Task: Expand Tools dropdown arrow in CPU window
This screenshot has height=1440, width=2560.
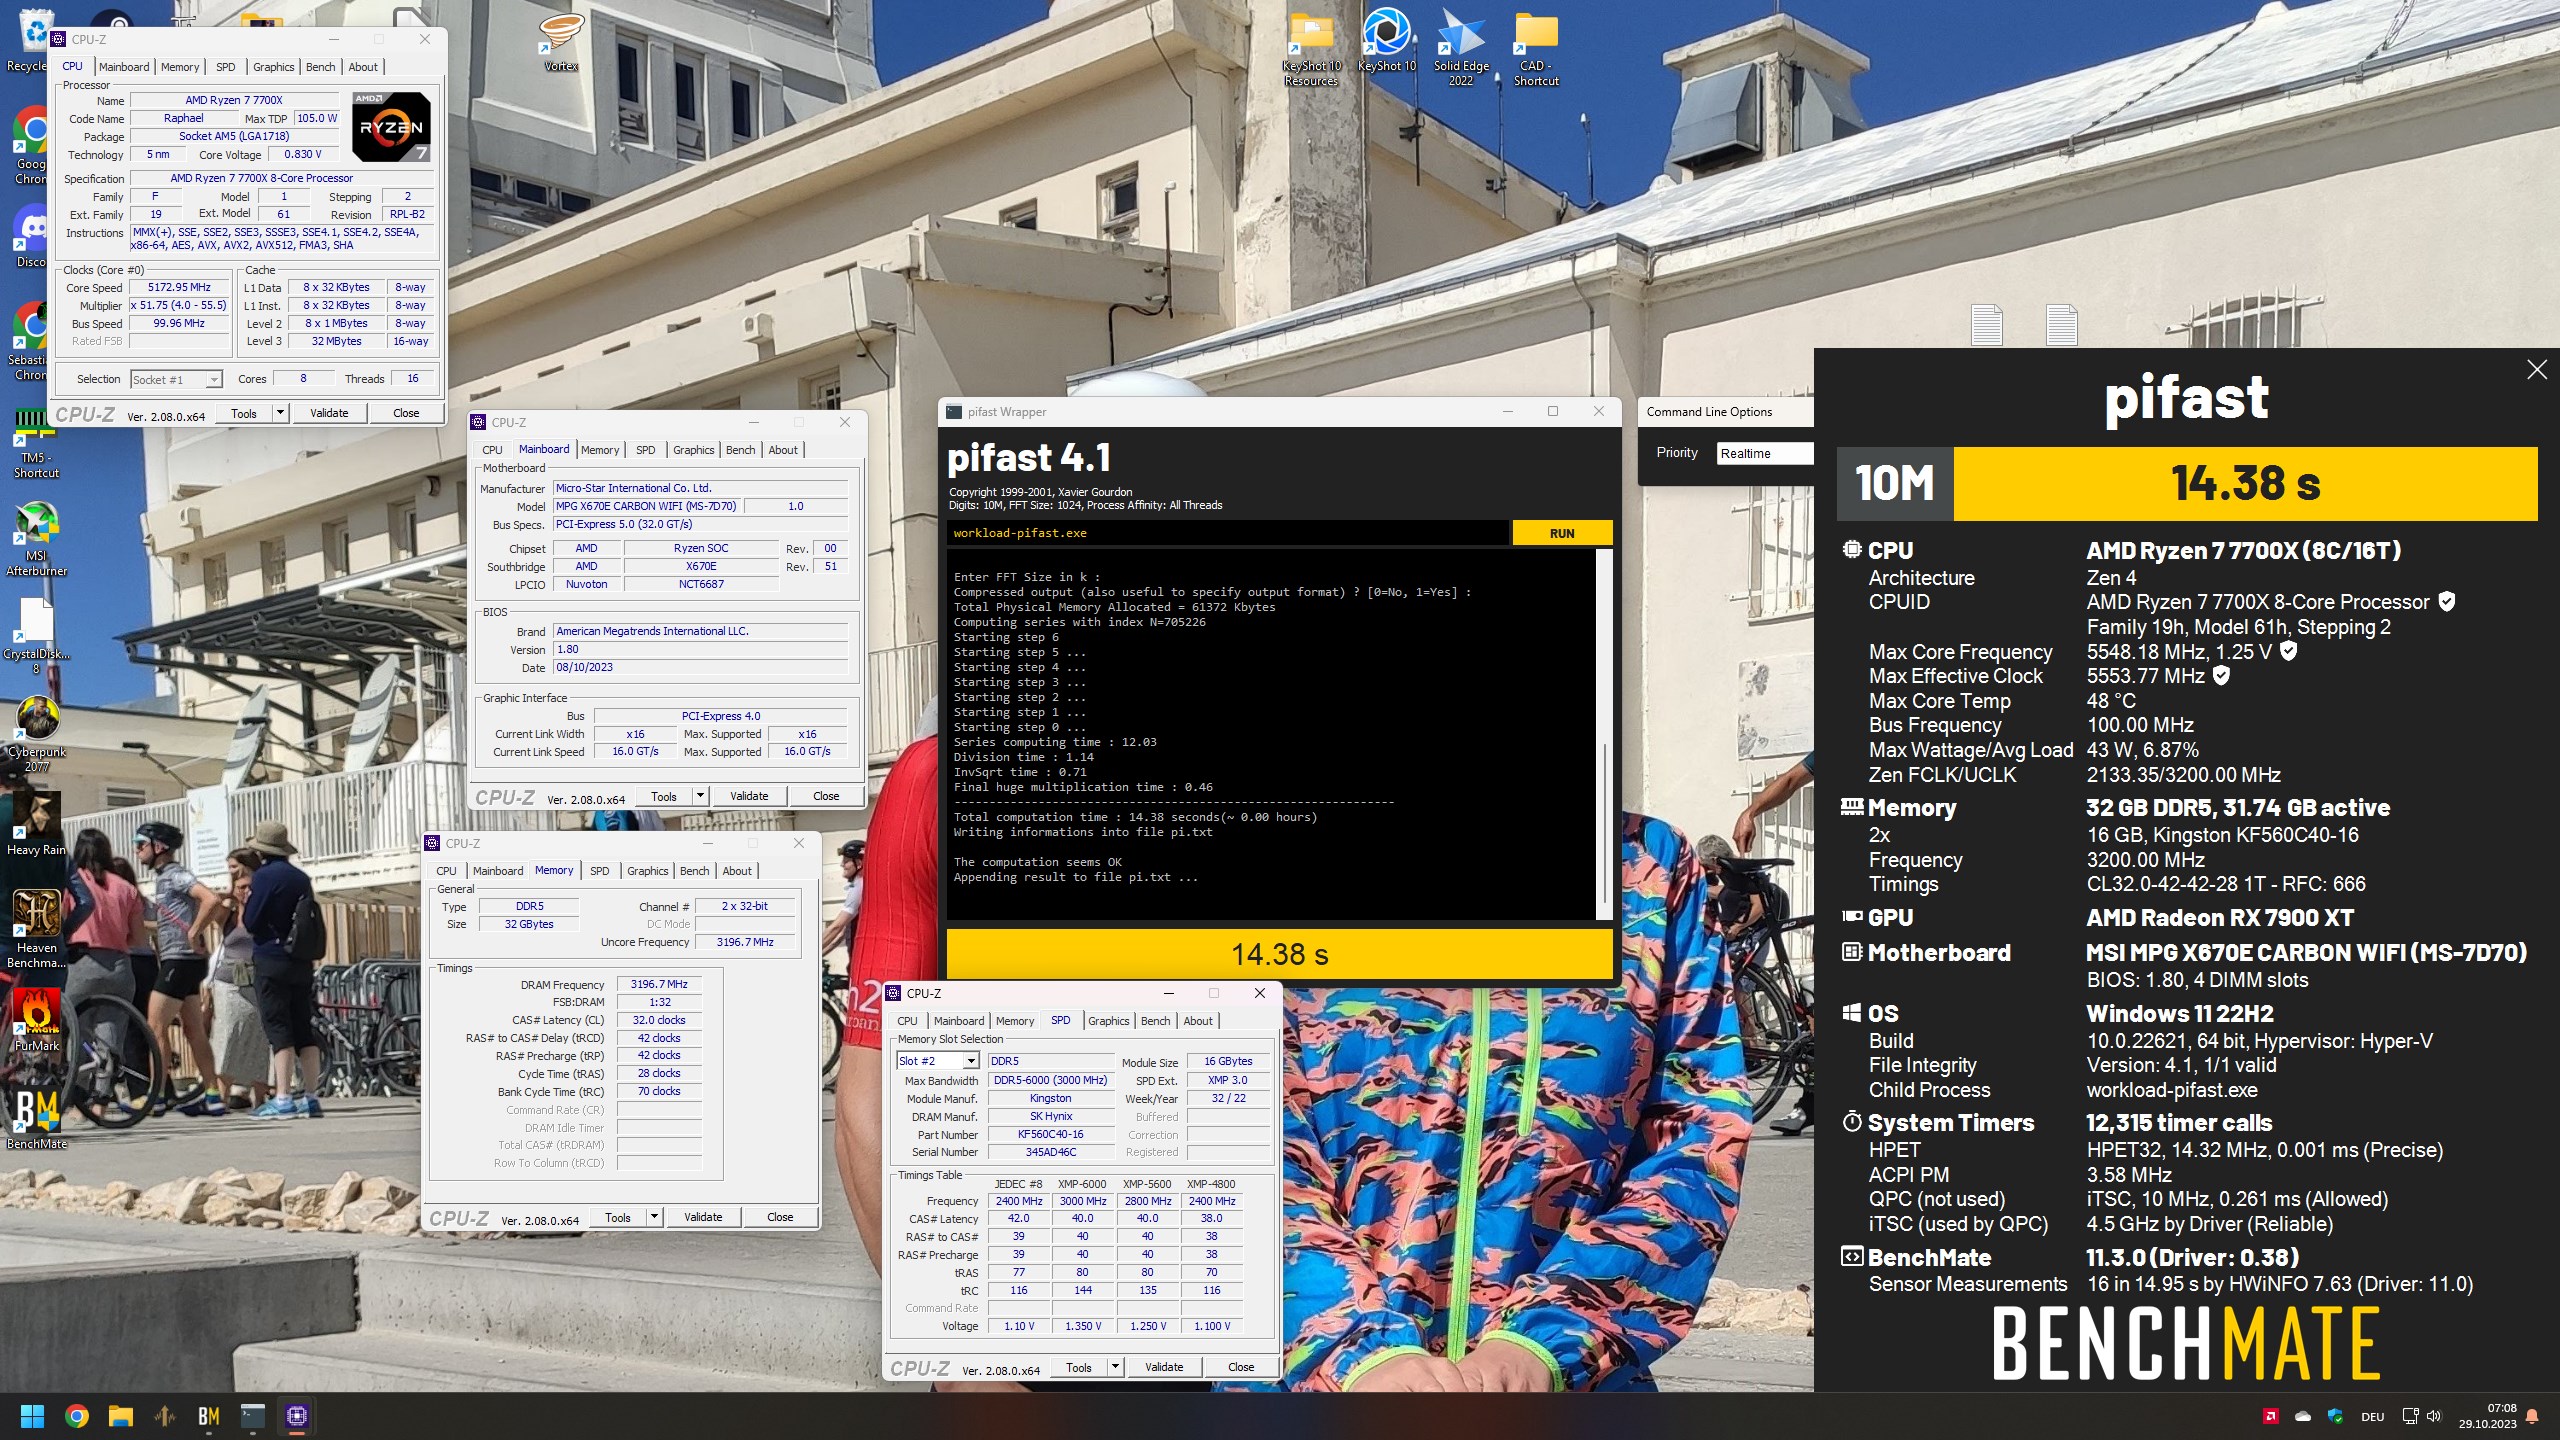Action: pos(280,413)
